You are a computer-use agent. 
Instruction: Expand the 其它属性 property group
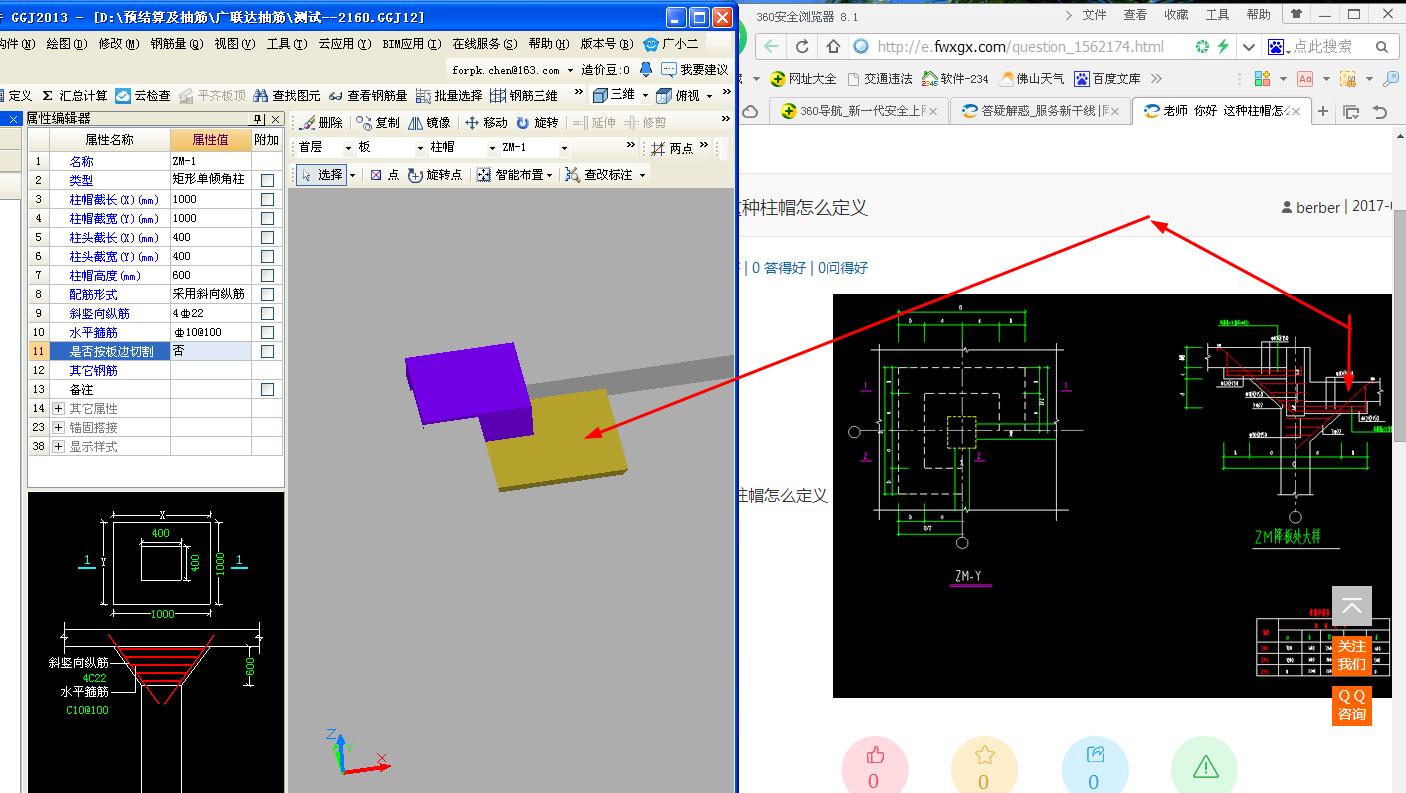(x=58, y=408)
